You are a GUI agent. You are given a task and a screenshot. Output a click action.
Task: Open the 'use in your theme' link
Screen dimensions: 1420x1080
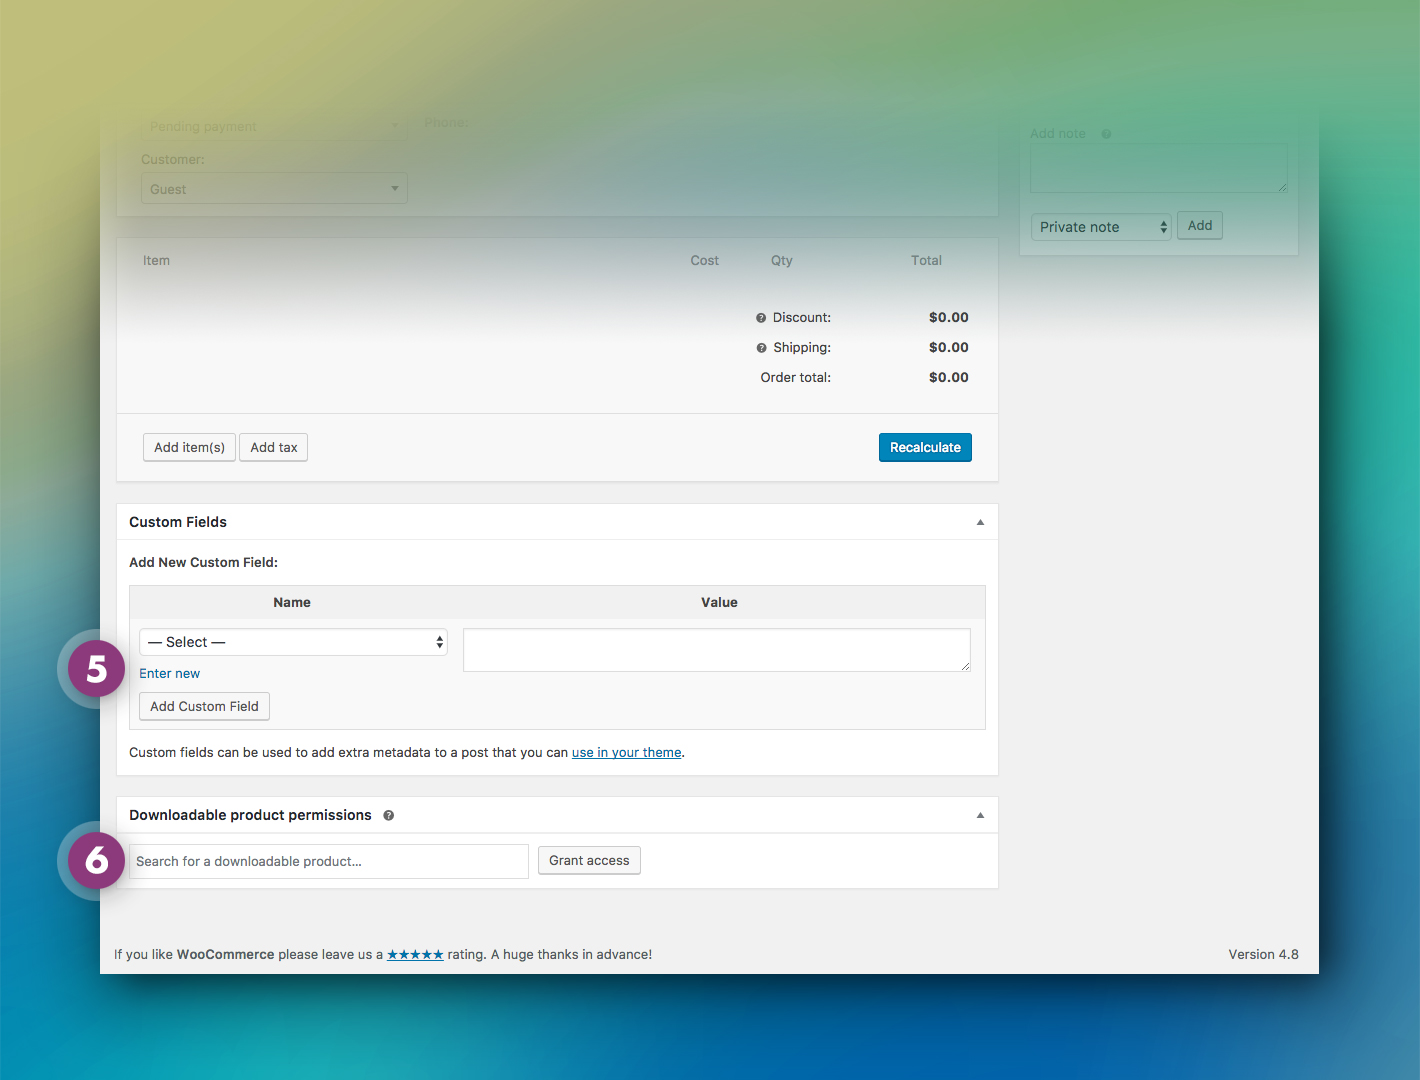626,753
